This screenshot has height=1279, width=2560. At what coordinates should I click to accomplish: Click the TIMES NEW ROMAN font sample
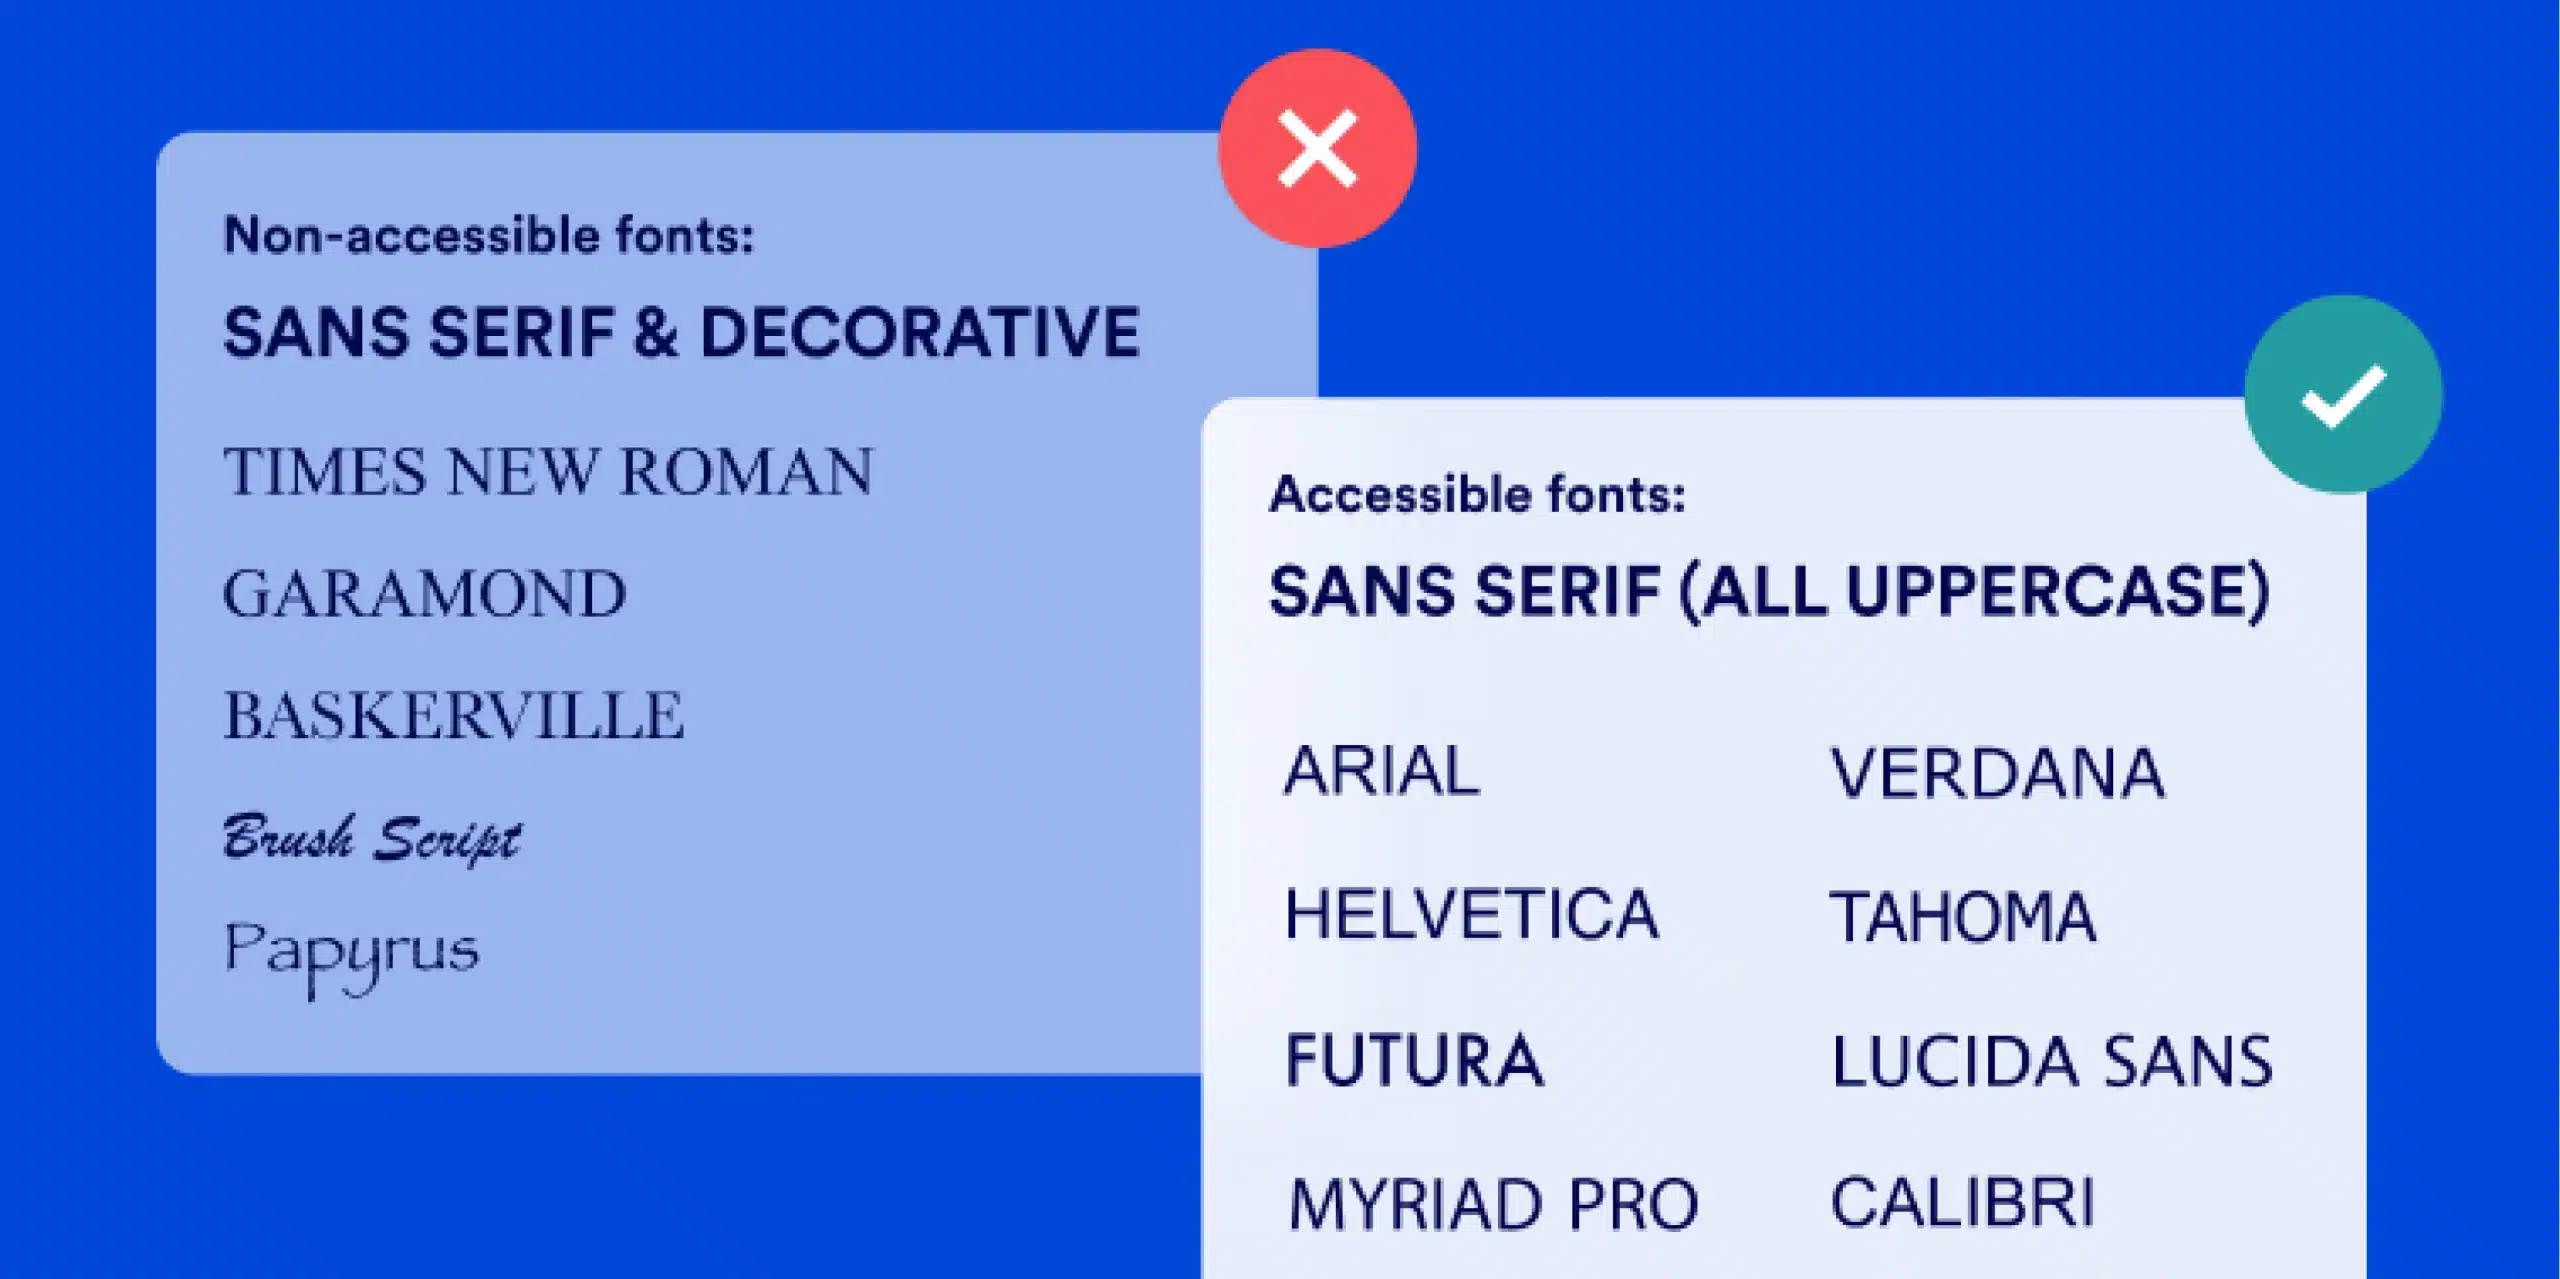(548, 471)
